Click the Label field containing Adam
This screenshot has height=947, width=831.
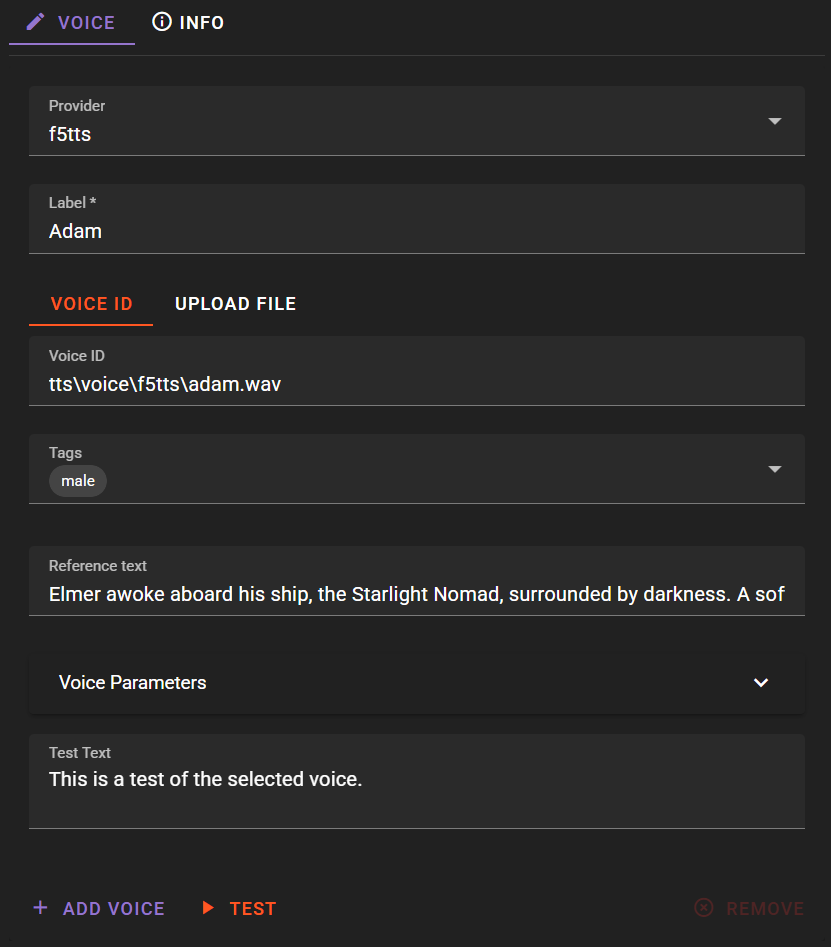(417, 219)
